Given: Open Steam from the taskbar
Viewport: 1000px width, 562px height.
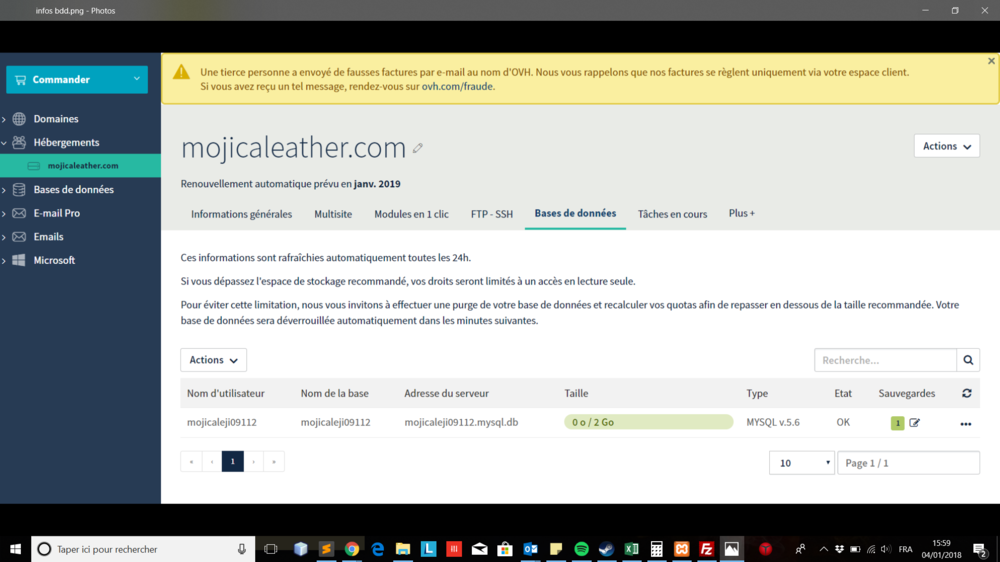Looking at the screenshot, I should point(606,549).
